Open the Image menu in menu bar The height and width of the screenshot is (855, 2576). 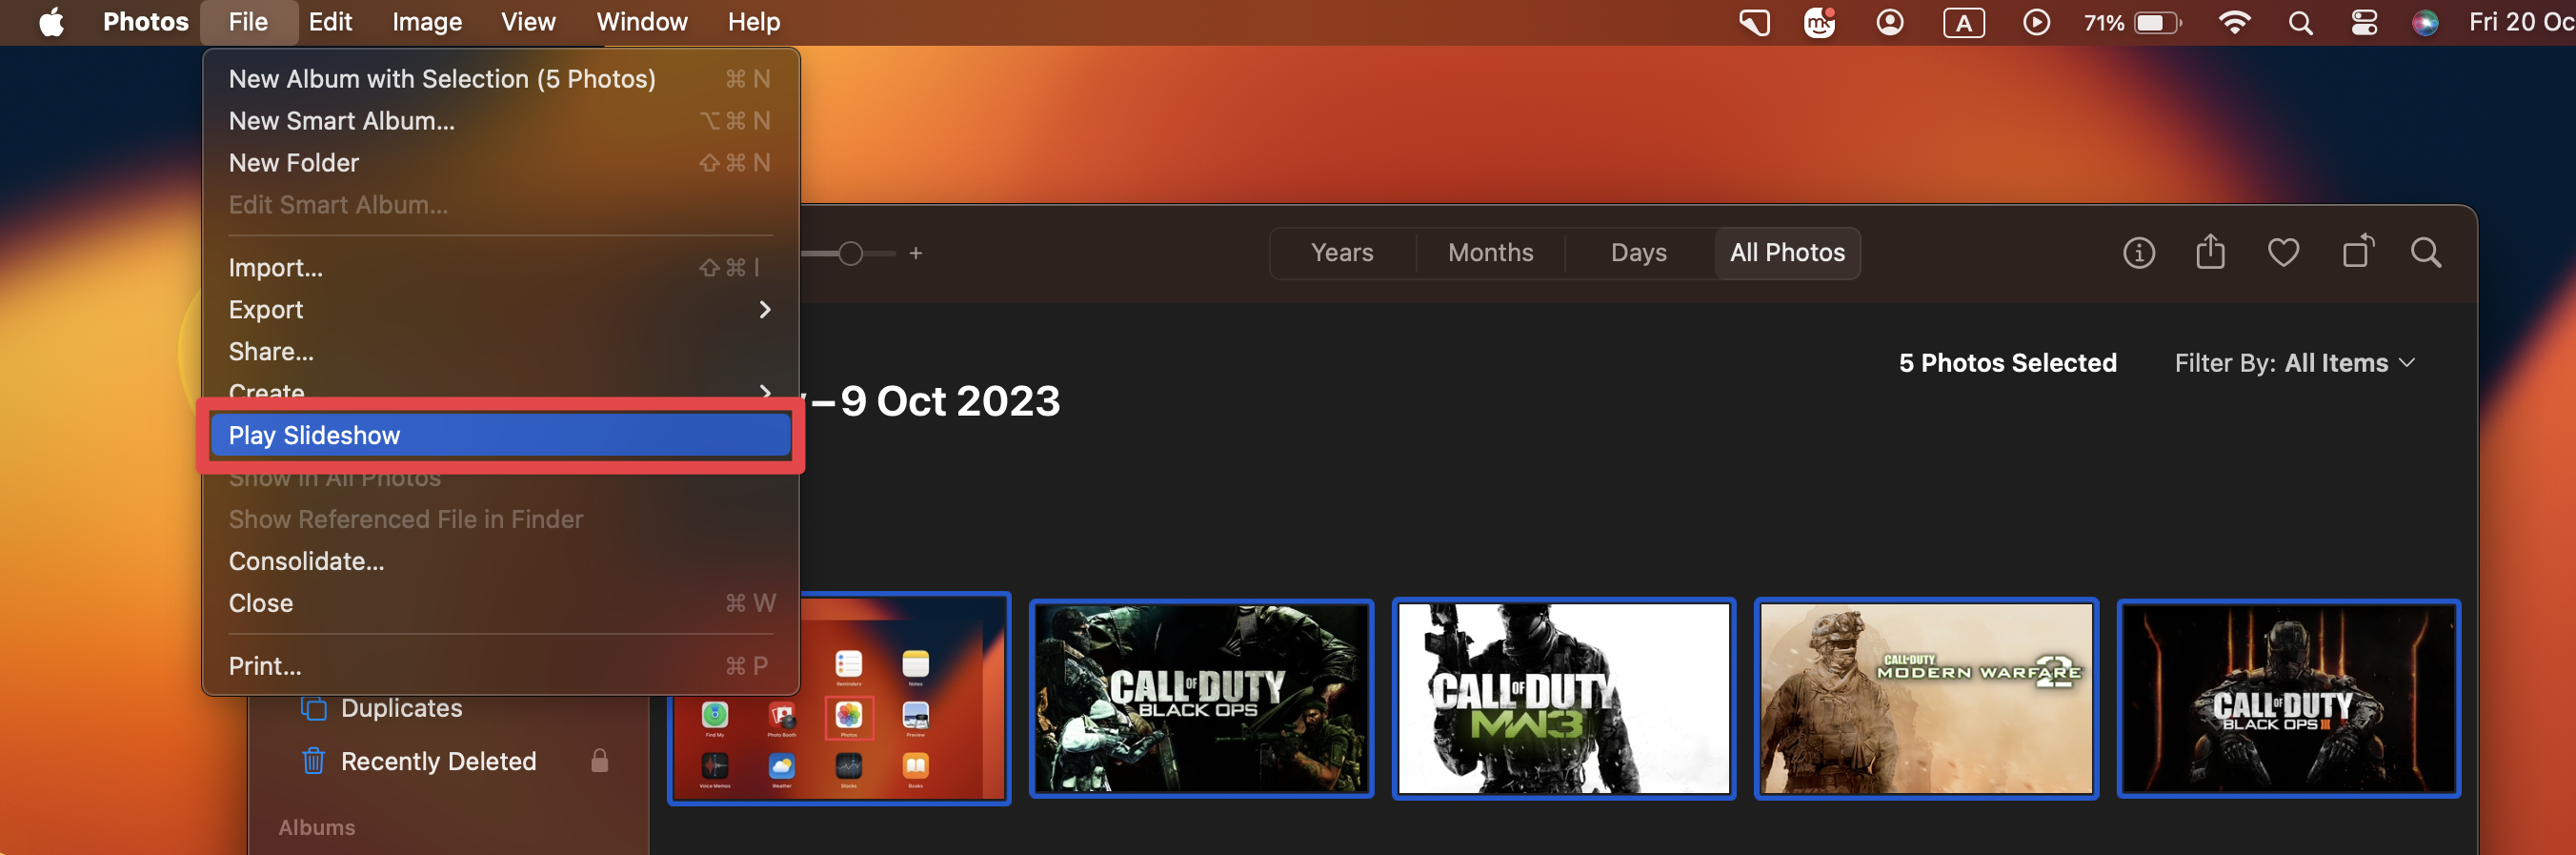426,22
